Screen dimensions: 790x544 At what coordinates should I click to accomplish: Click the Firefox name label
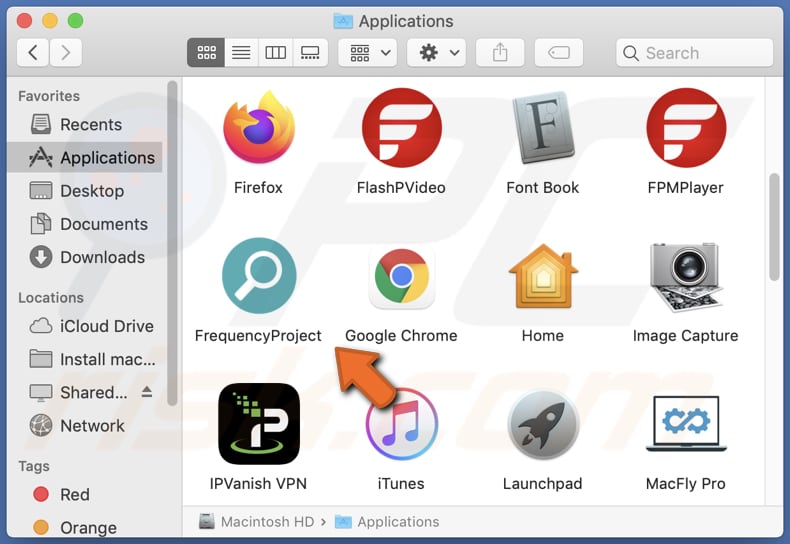tap(258, 187)
